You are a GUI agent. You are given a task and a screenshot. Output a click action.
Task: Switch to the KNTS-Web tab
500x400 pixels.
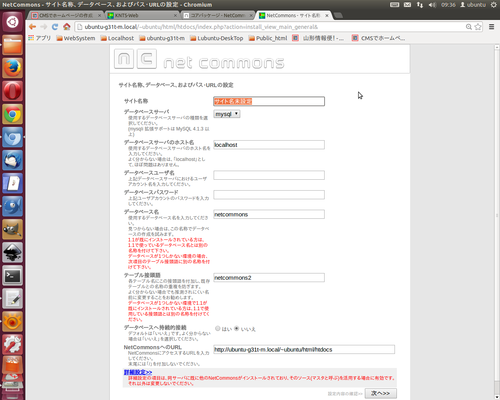(x=143, y=15)
